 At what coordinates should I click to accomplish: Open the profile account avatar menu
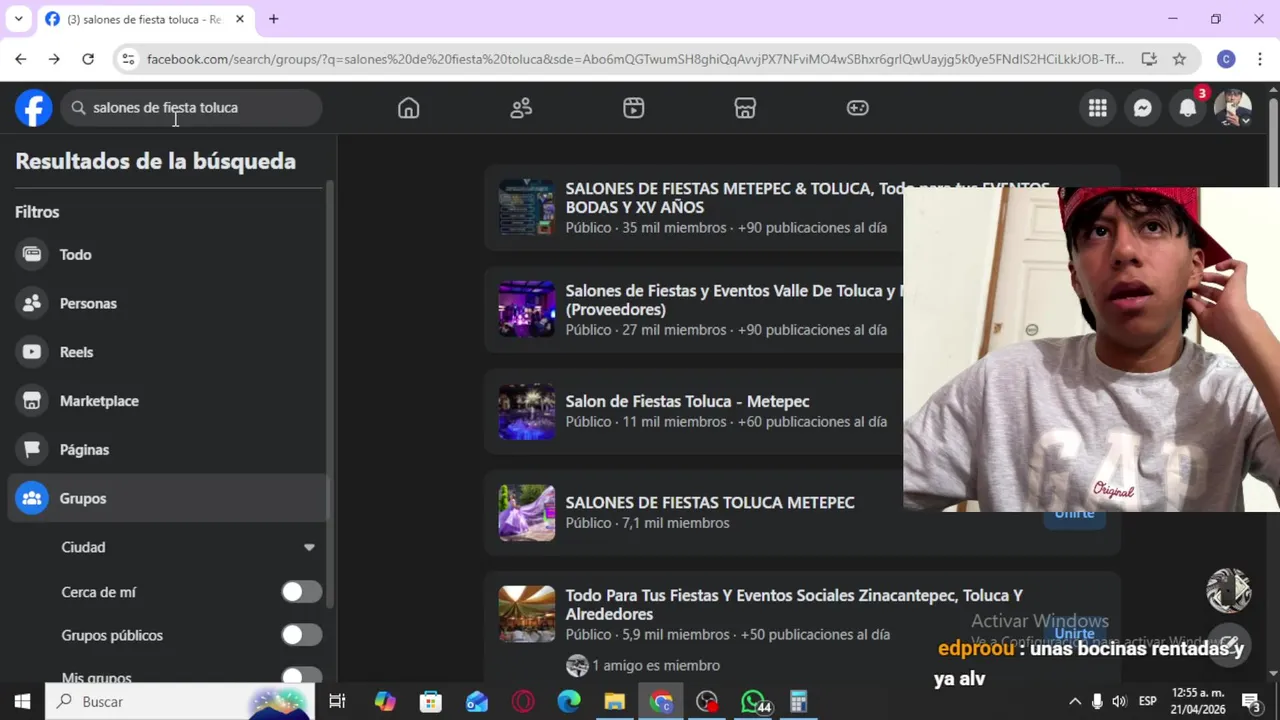coord(1233,108)
